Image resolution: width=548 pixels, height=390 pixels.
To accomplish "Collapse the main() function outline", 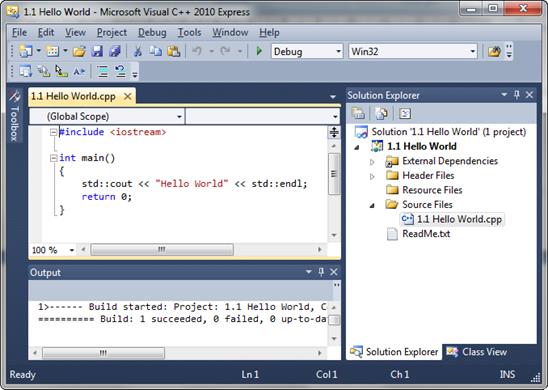I will pos(53,158).
